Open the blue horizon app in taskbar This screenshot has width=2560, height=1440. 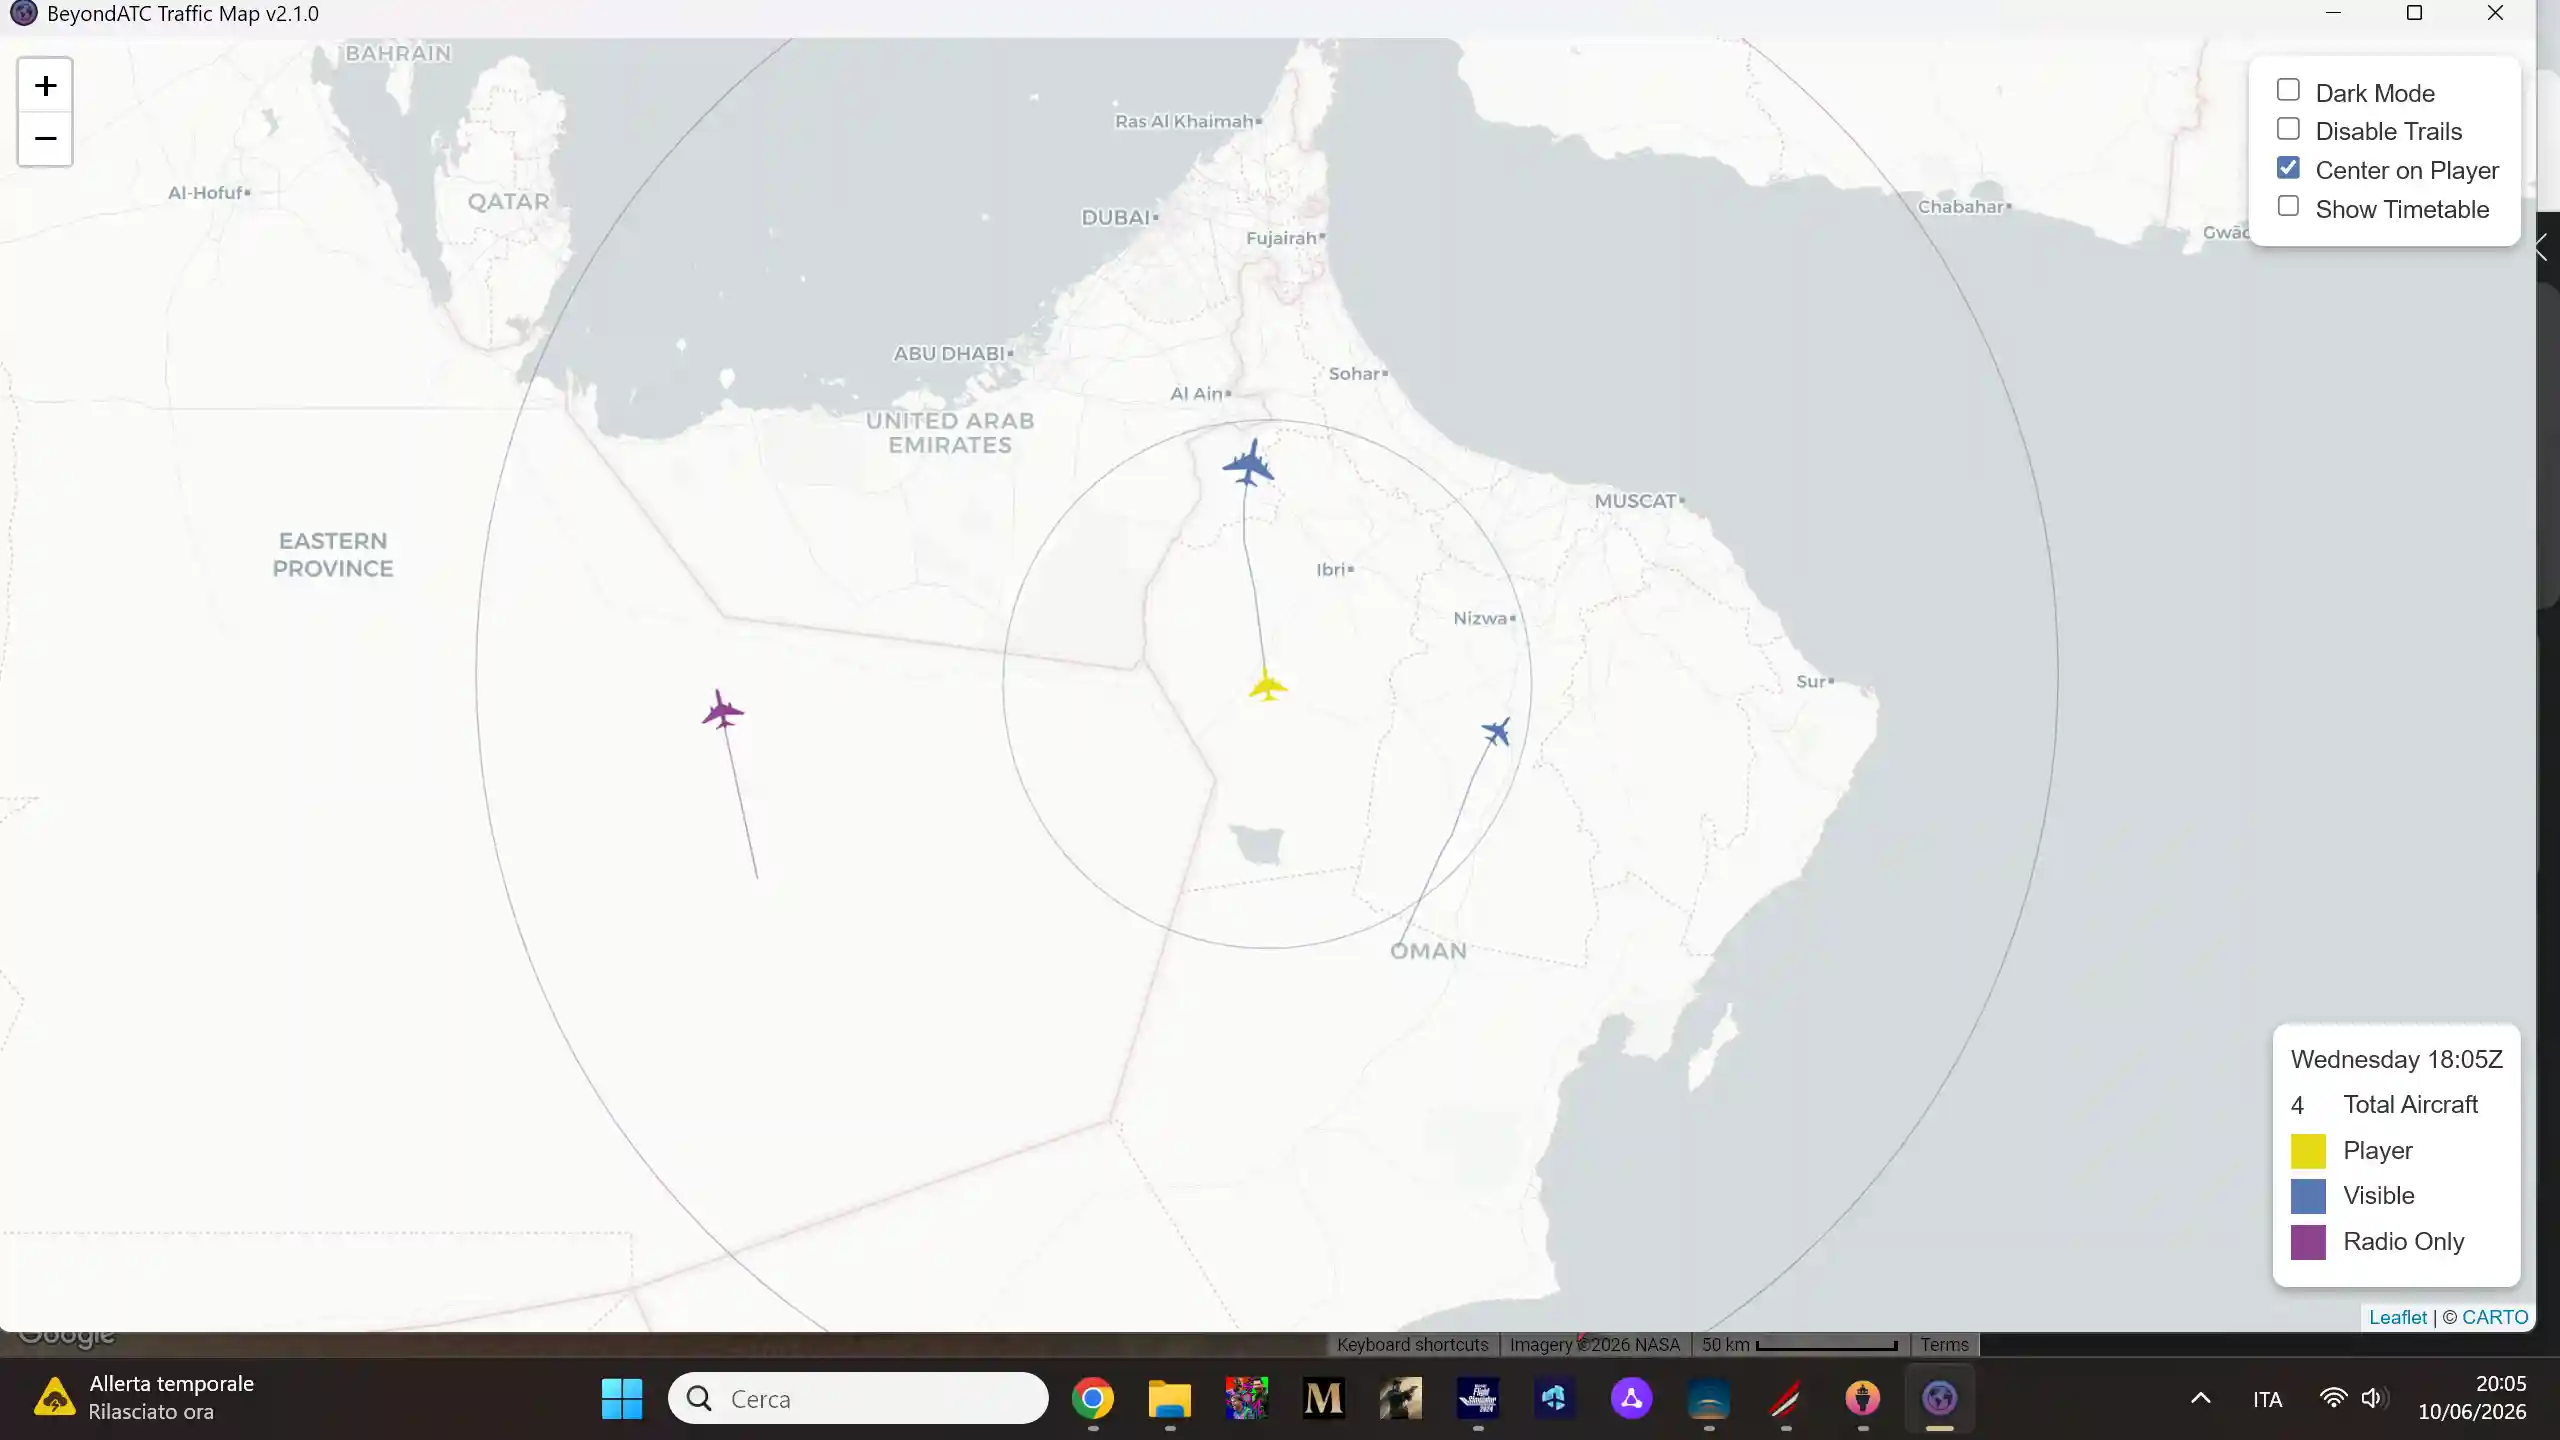click(x=1708, y=1398)
